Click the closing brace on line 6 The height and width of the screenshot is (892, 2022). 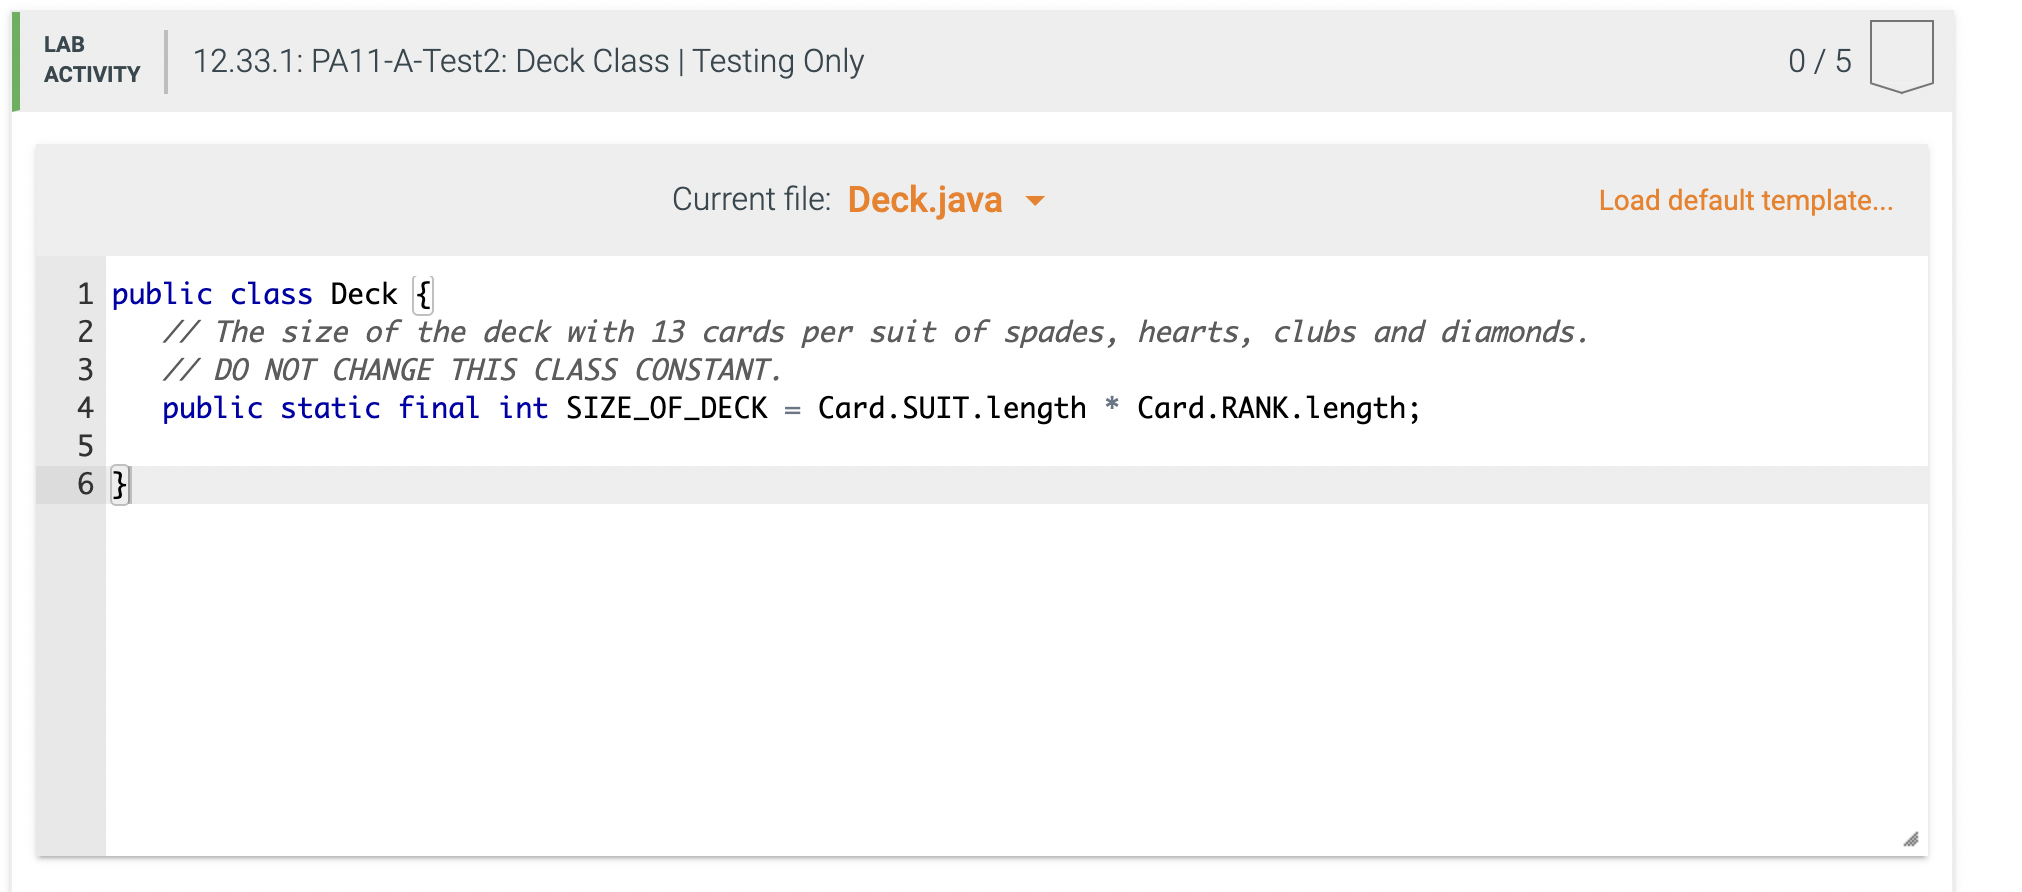click(x=118, y=485)
